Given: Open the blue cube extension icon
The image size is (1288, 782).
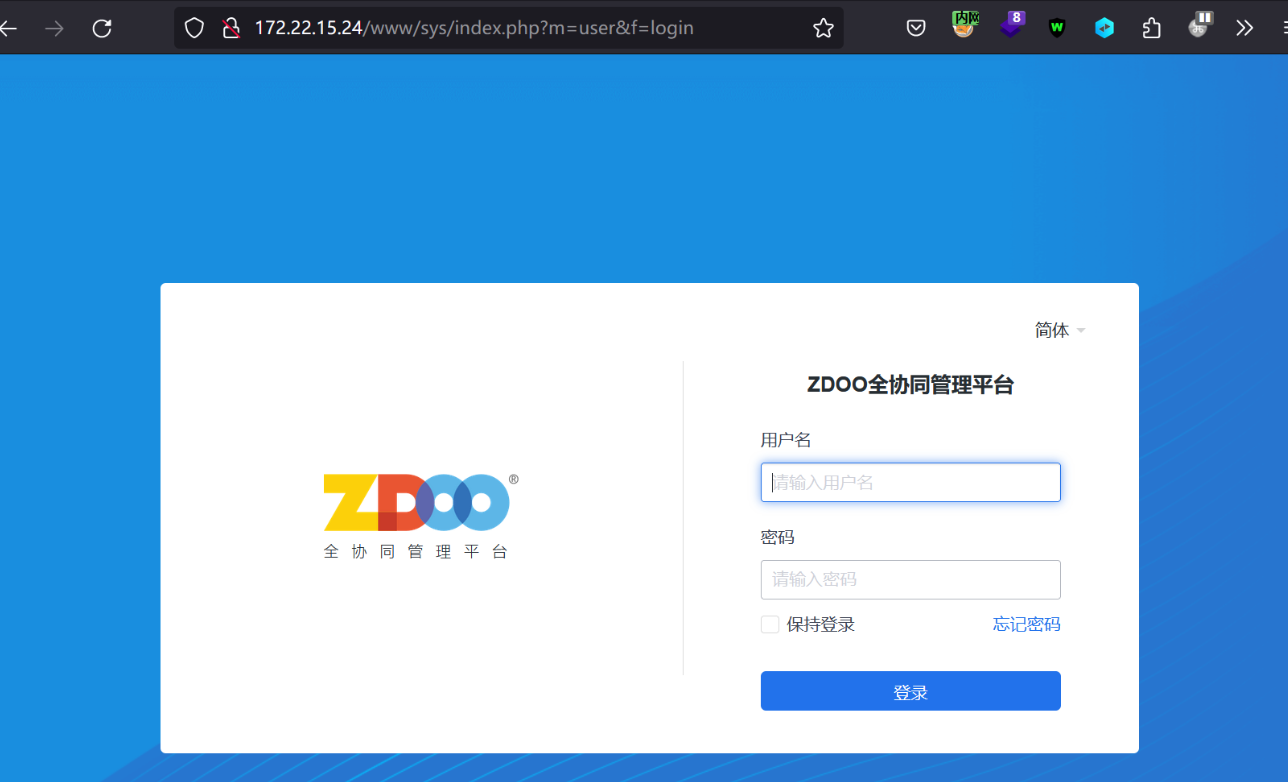Looking at the screenshot, I should click(1104, 28).
